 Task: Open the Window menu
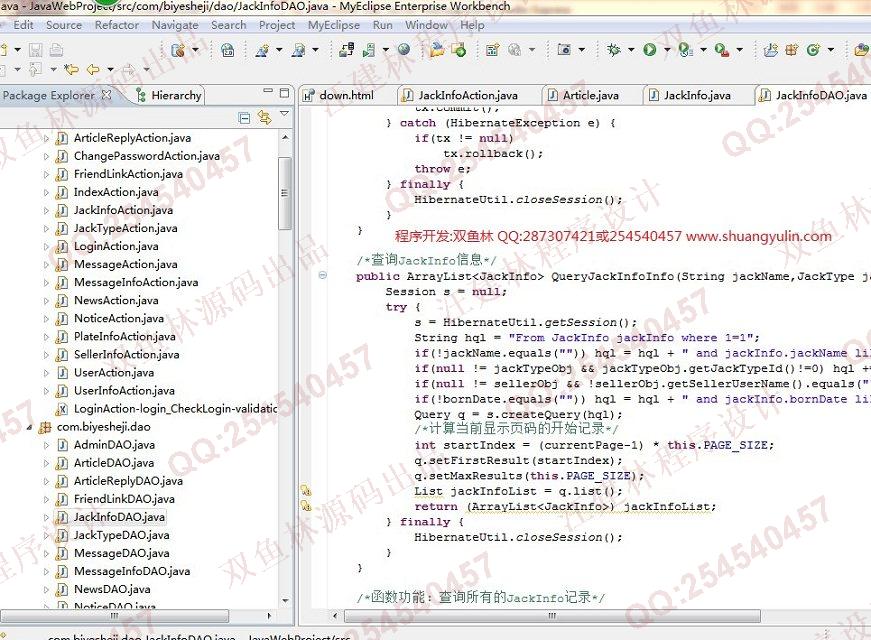click(426, 25)
